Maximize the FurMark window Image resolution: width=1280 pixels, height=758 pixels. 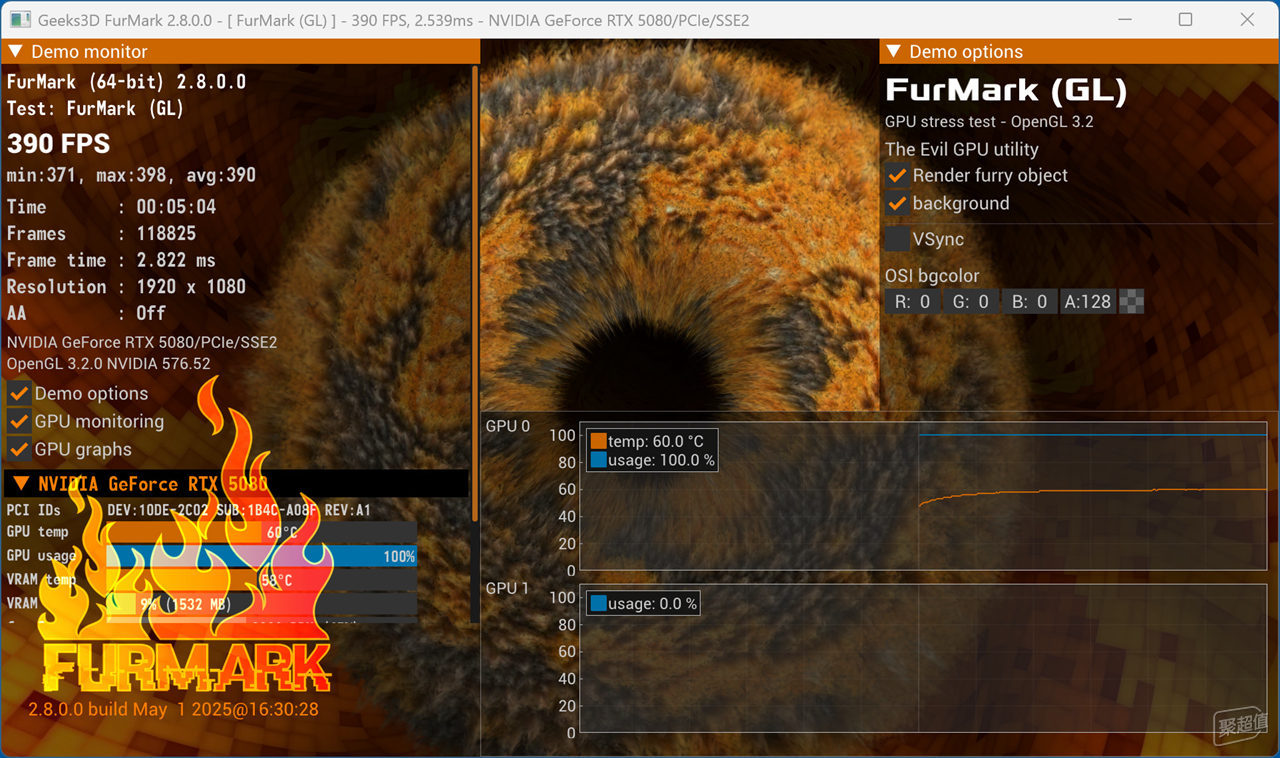coord(1185,20)
